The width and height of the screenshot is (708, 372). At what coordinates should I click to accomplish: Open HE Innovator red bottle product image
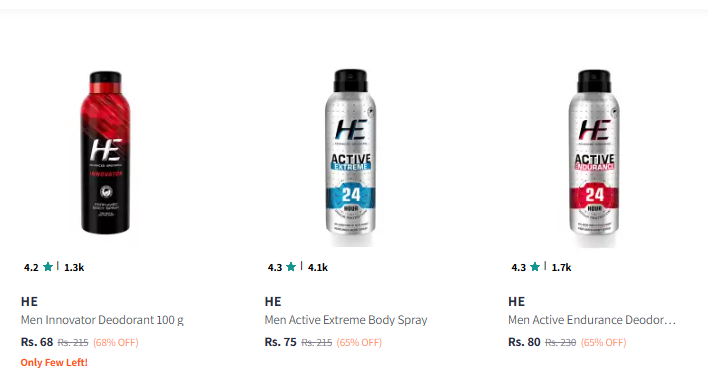click(106, 153)
